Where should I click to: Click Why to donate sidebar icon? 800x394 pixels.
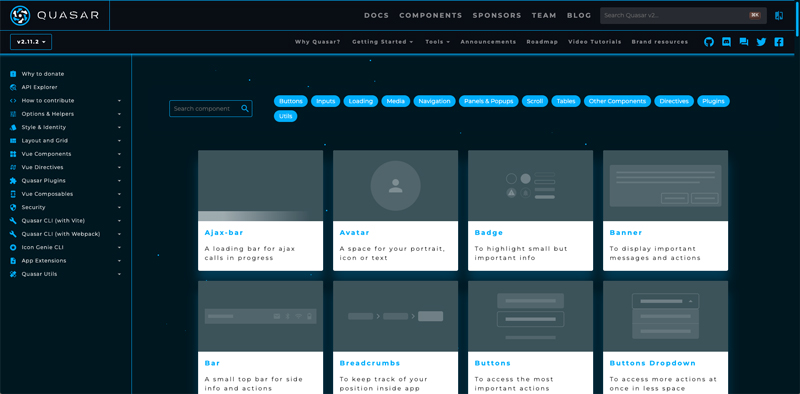click(x=13, y=74)
